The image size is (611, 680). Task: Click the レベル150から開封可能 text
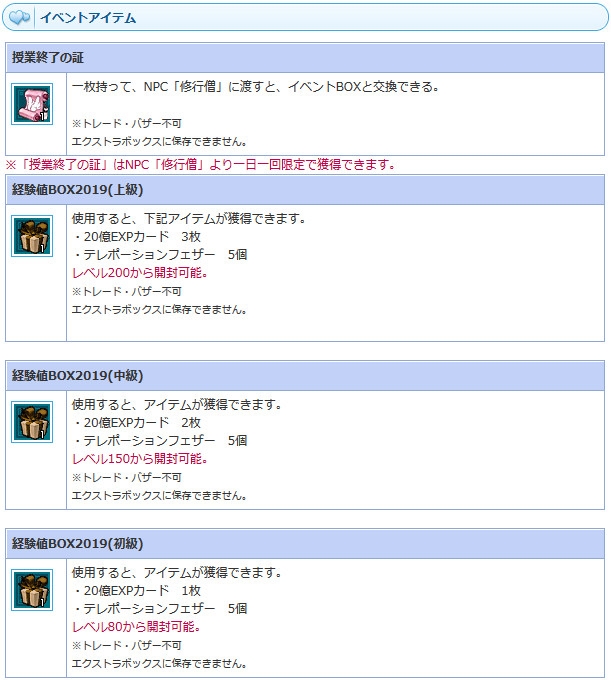pos(140,459)
